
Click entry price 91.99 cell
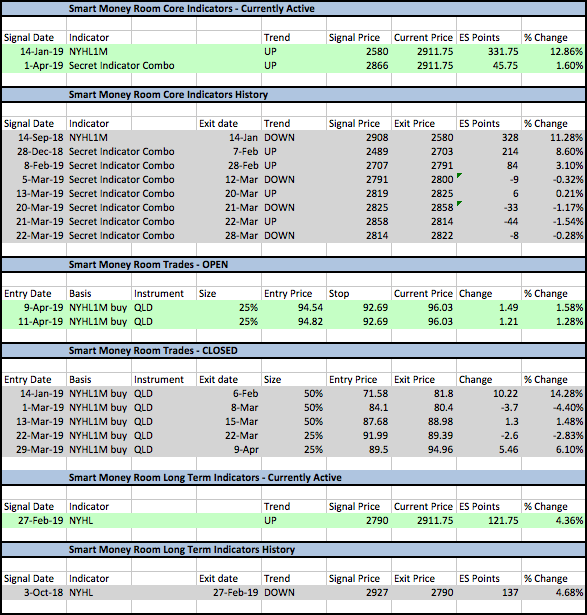375,435
